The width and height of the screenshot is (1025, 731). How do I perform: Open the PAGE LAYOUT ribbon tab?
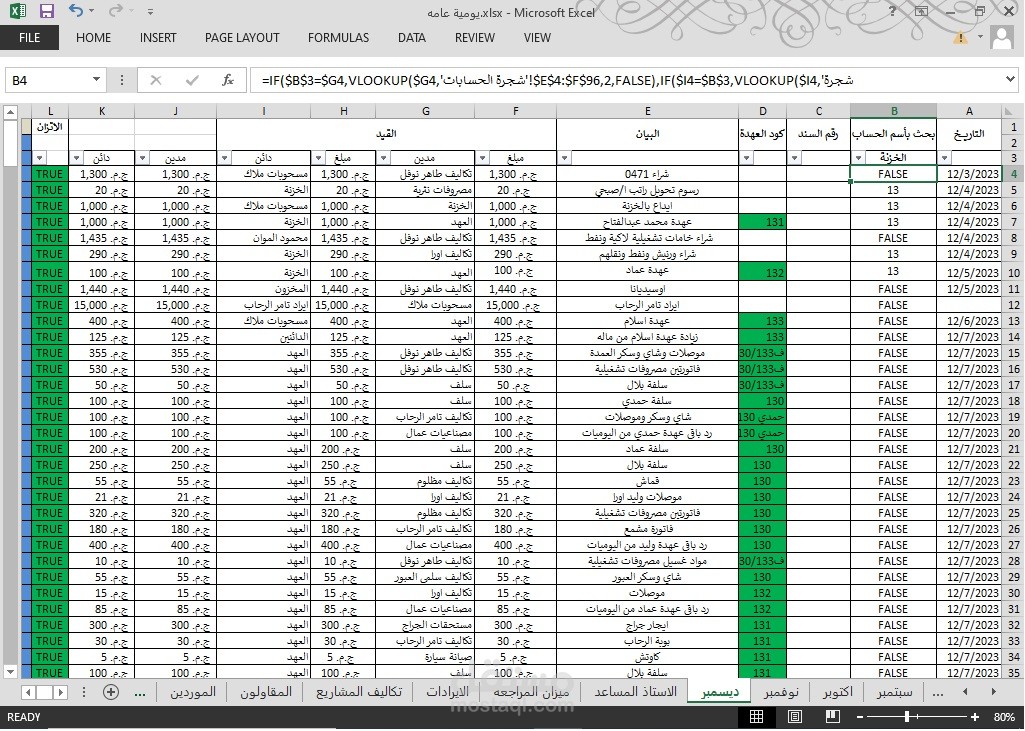tap(242, 38)
